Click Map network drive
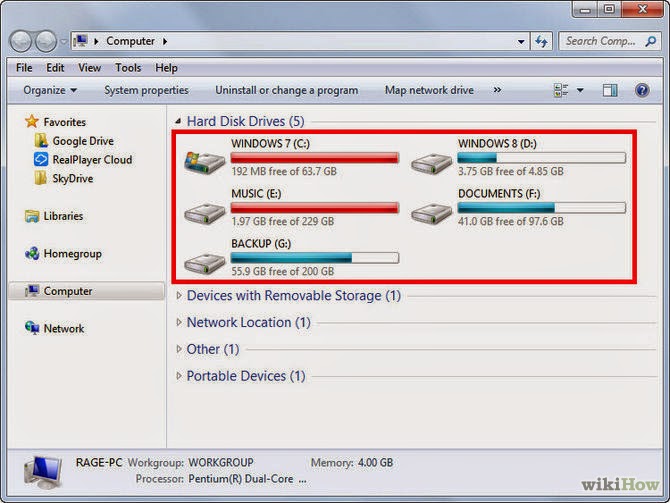 (429, 90)
